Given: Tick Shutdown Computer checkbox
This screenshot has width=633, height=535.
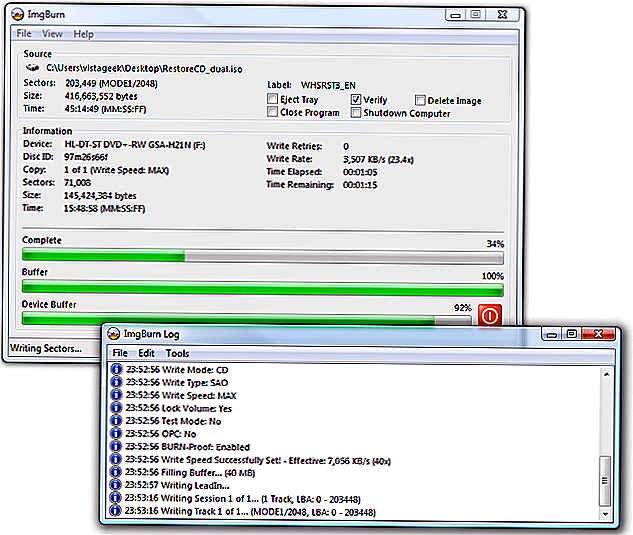Looking at the screenshot, I should click(356, 113).
